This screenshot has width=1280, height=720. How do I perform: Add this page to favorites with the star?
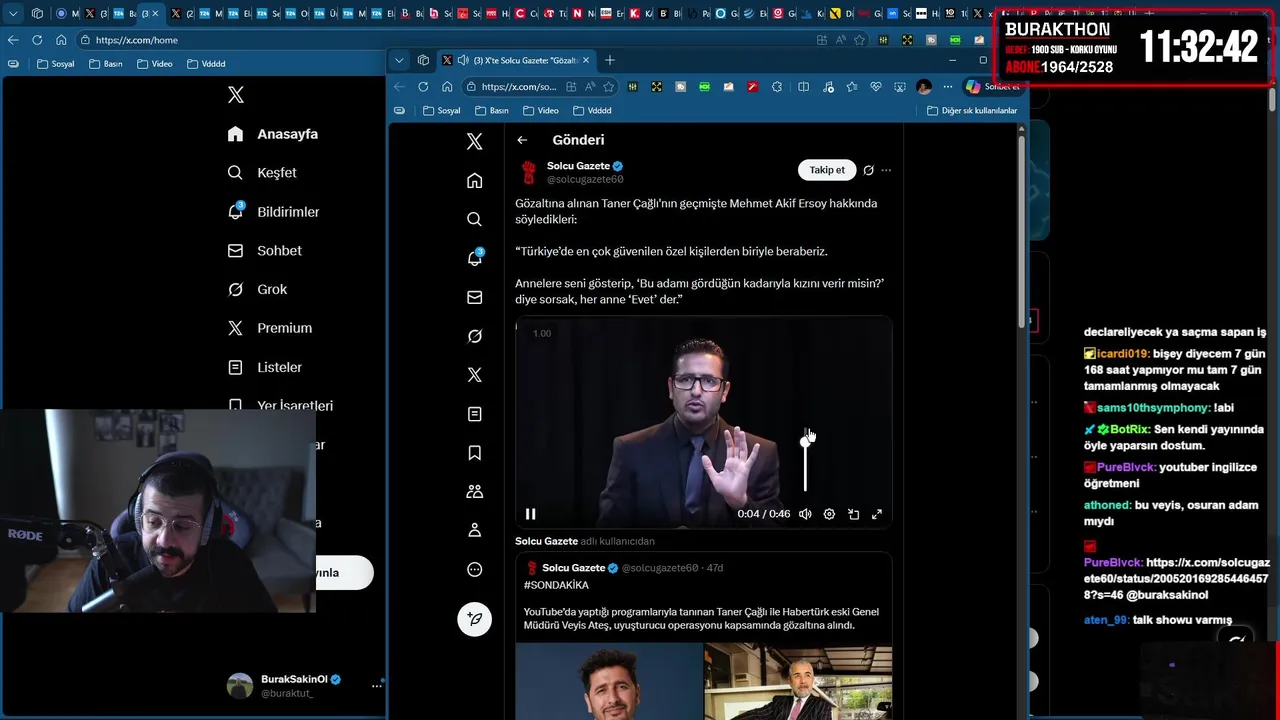click(608, 87)
